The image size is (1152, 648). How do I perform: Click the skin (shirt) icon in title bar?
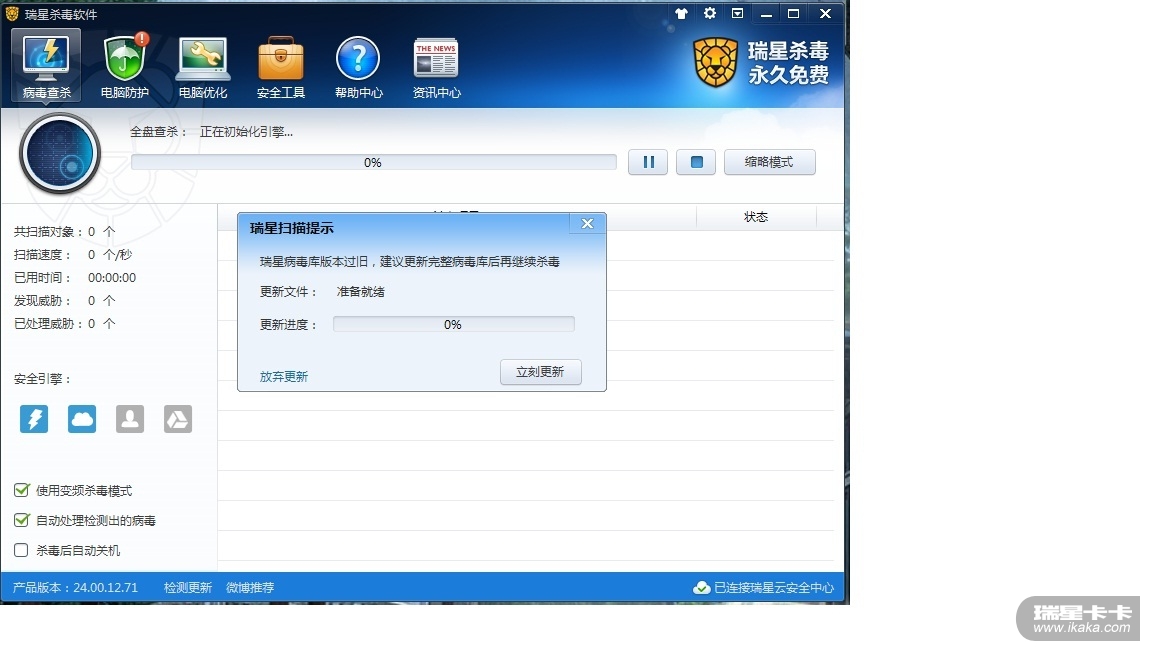pos(681,13)
